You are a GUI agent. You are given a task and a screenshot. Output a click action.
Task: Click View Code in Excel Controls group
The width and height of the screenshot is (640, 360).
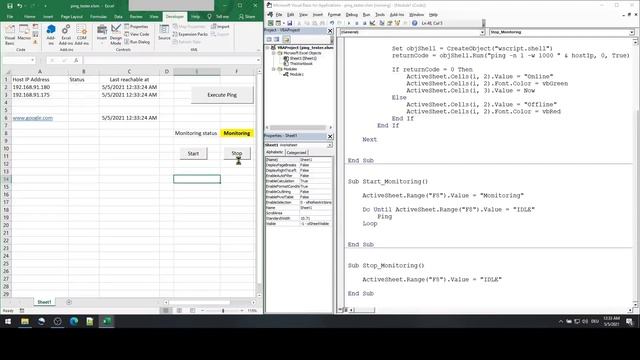click(137, 34)
